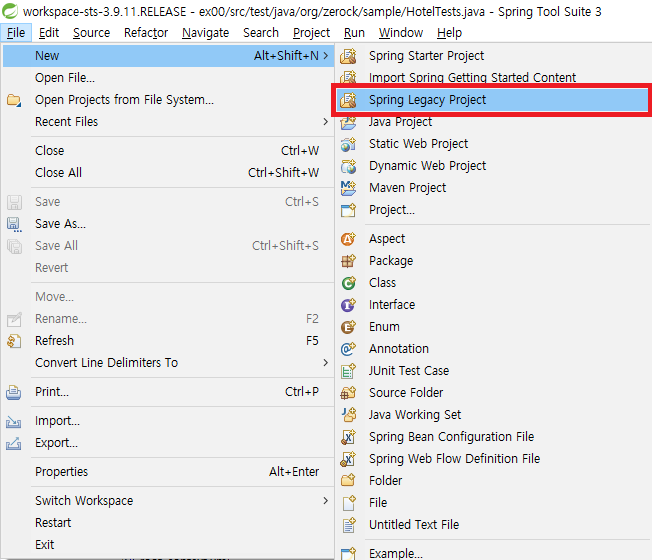The image size is (652, 560).
Task: Click the Alt+Enter shortcut text
Action: pos(294,472)
